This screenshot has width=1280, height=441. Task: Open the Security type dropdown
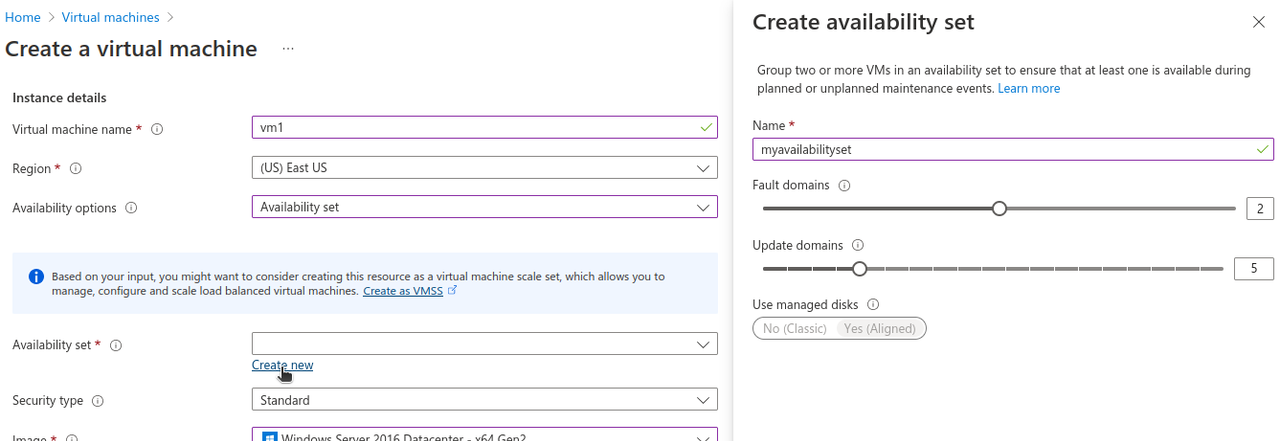click(484, 400)
